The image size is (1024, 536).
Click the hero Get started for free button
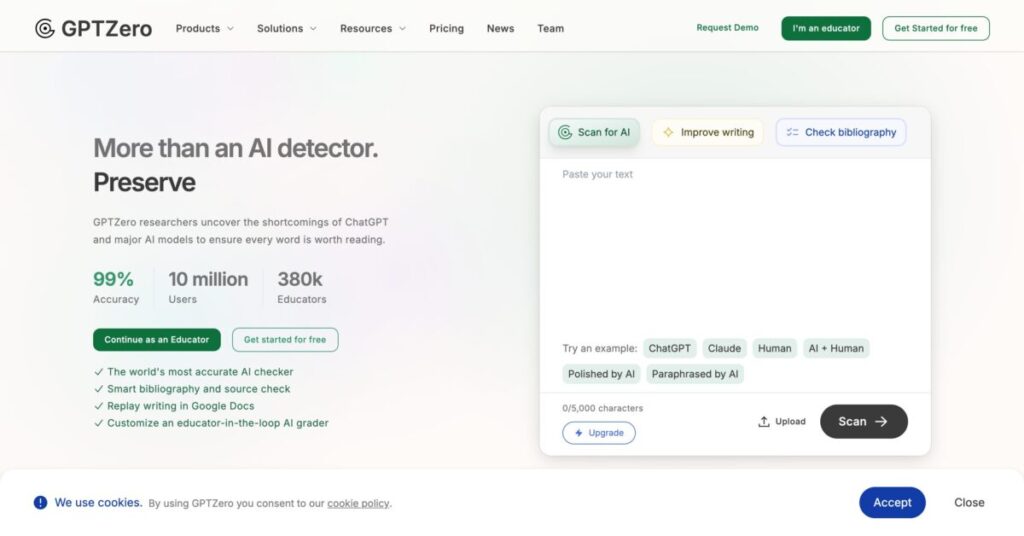[x=285, y=339]
